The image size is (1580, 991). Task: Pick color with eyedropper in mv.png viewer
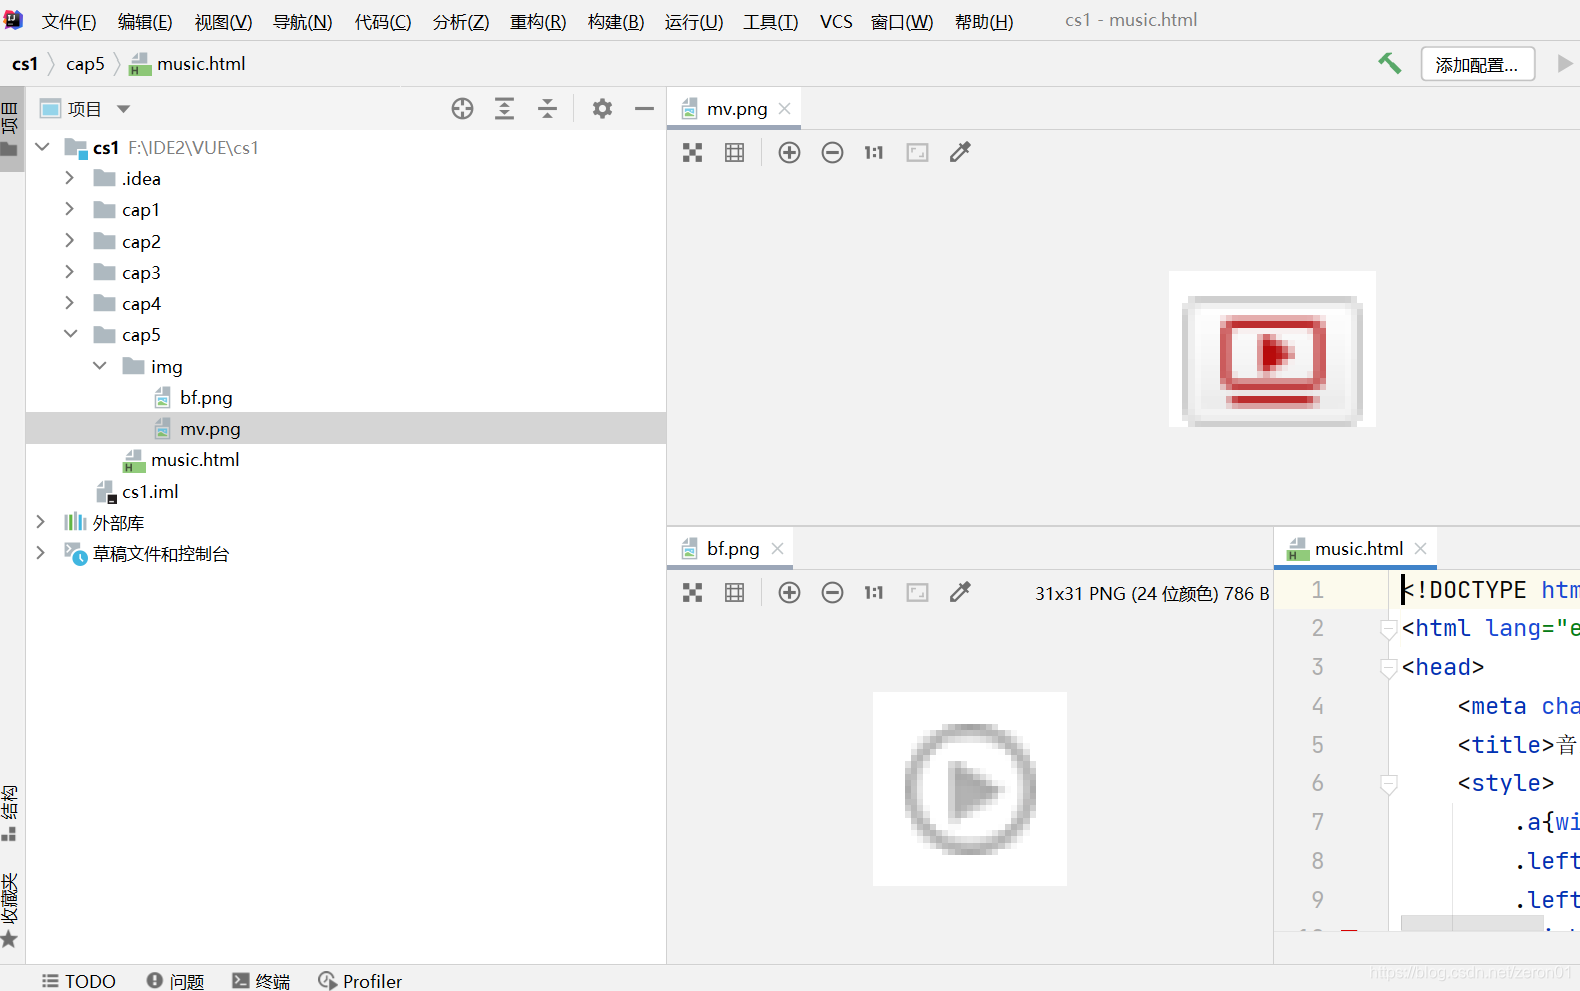point(960,152)
